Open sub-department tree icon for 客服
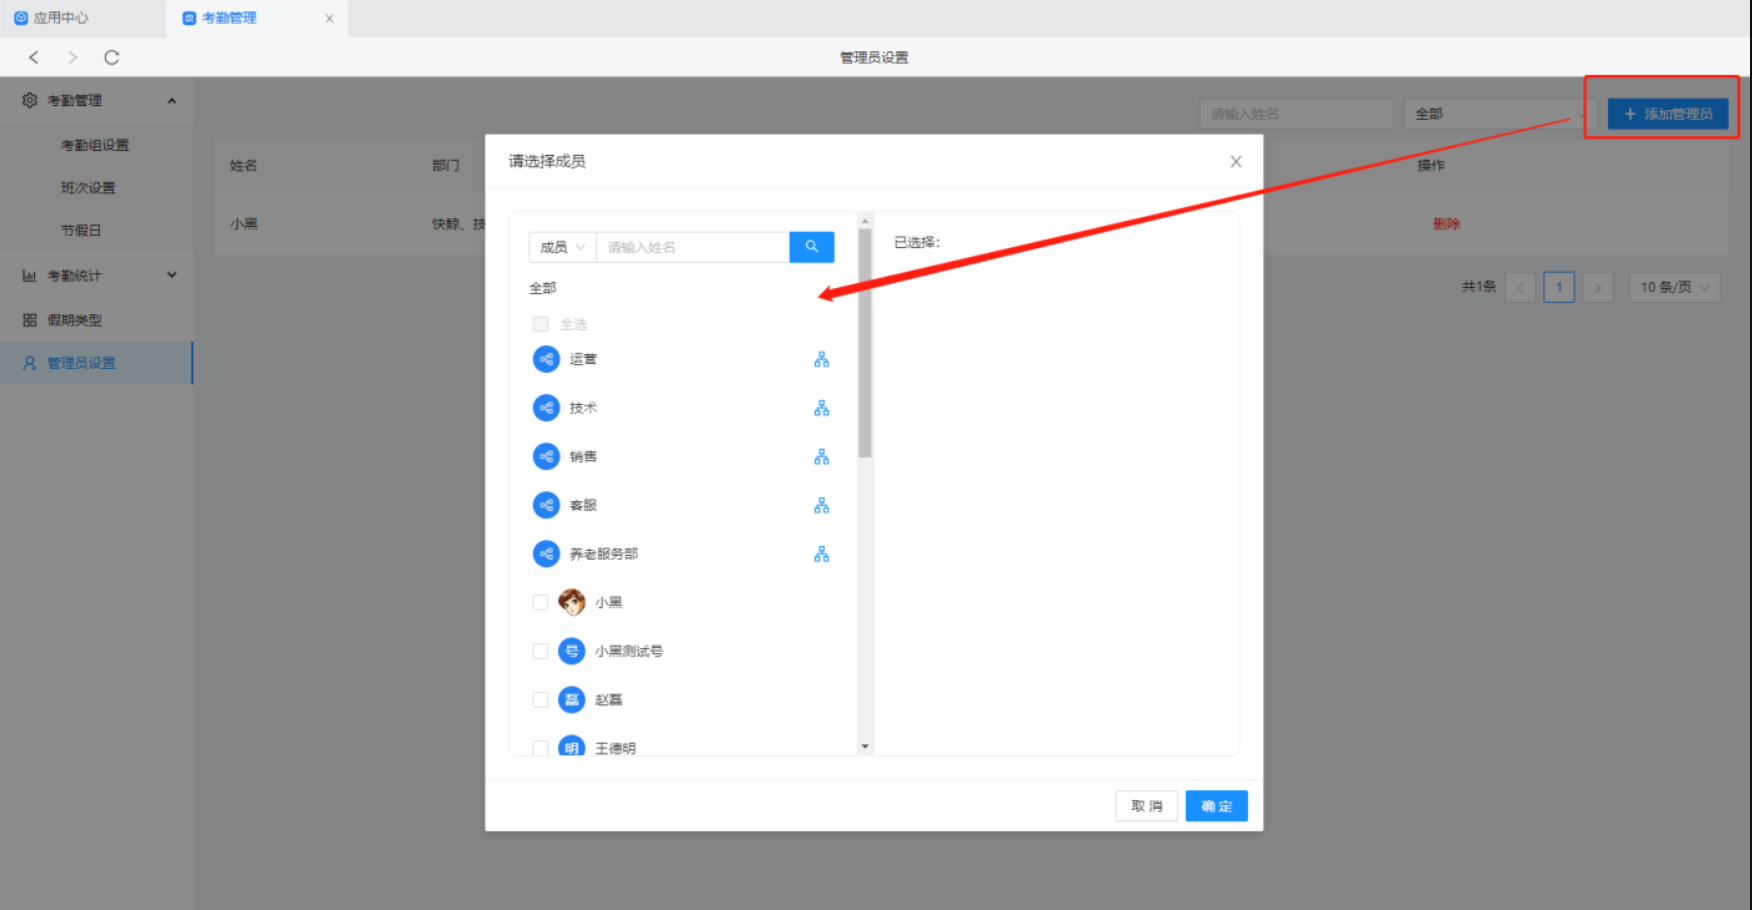Viewport: 1752px width, 910px height. [x=821, y=506]
